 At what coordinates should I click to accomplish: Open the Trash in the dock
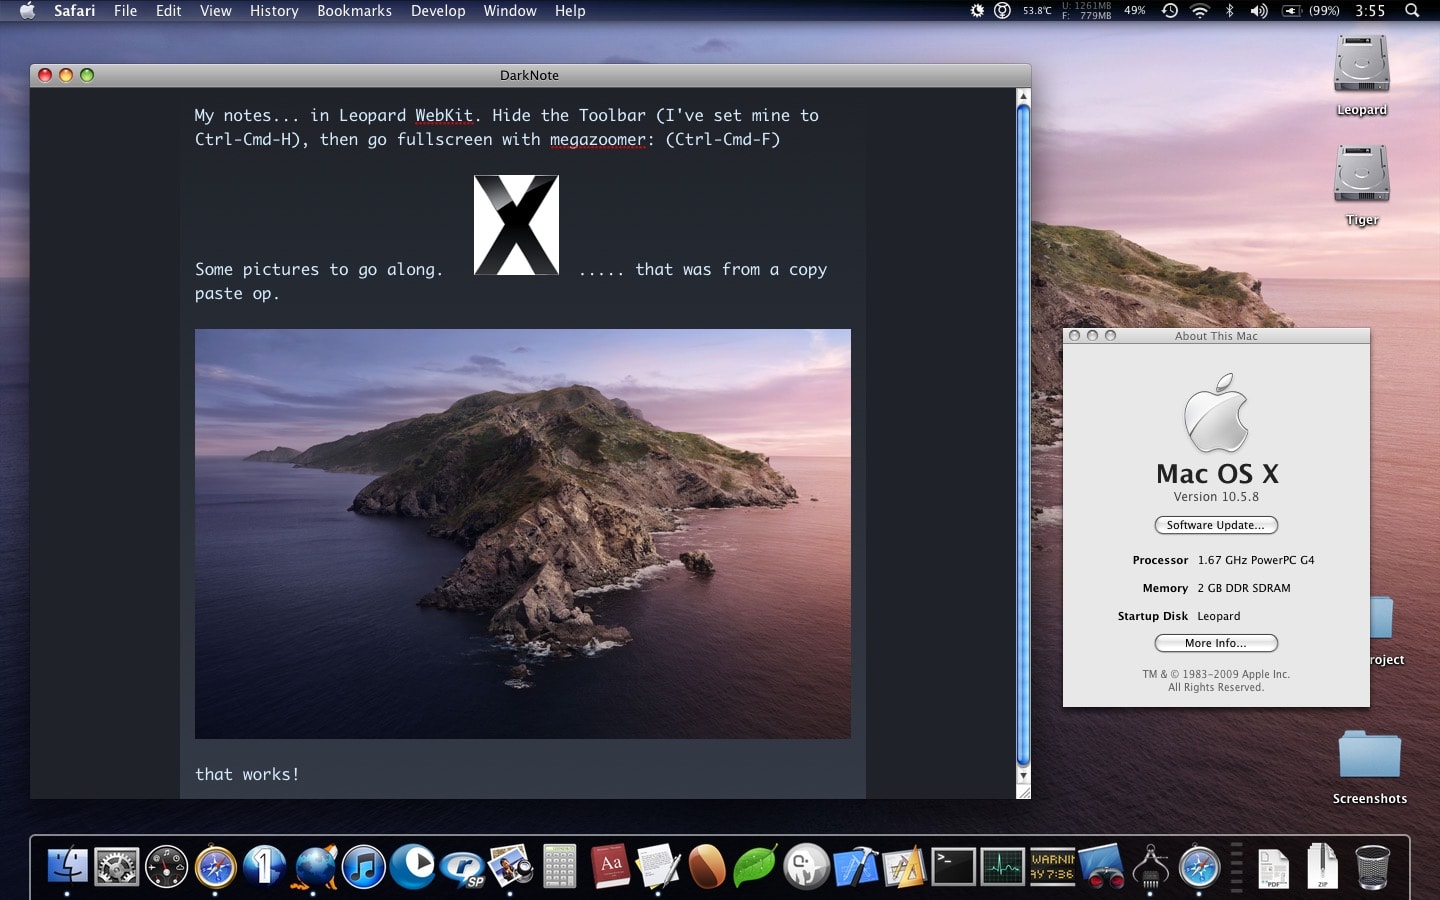pyautogui.click(x=1372, y=866)
